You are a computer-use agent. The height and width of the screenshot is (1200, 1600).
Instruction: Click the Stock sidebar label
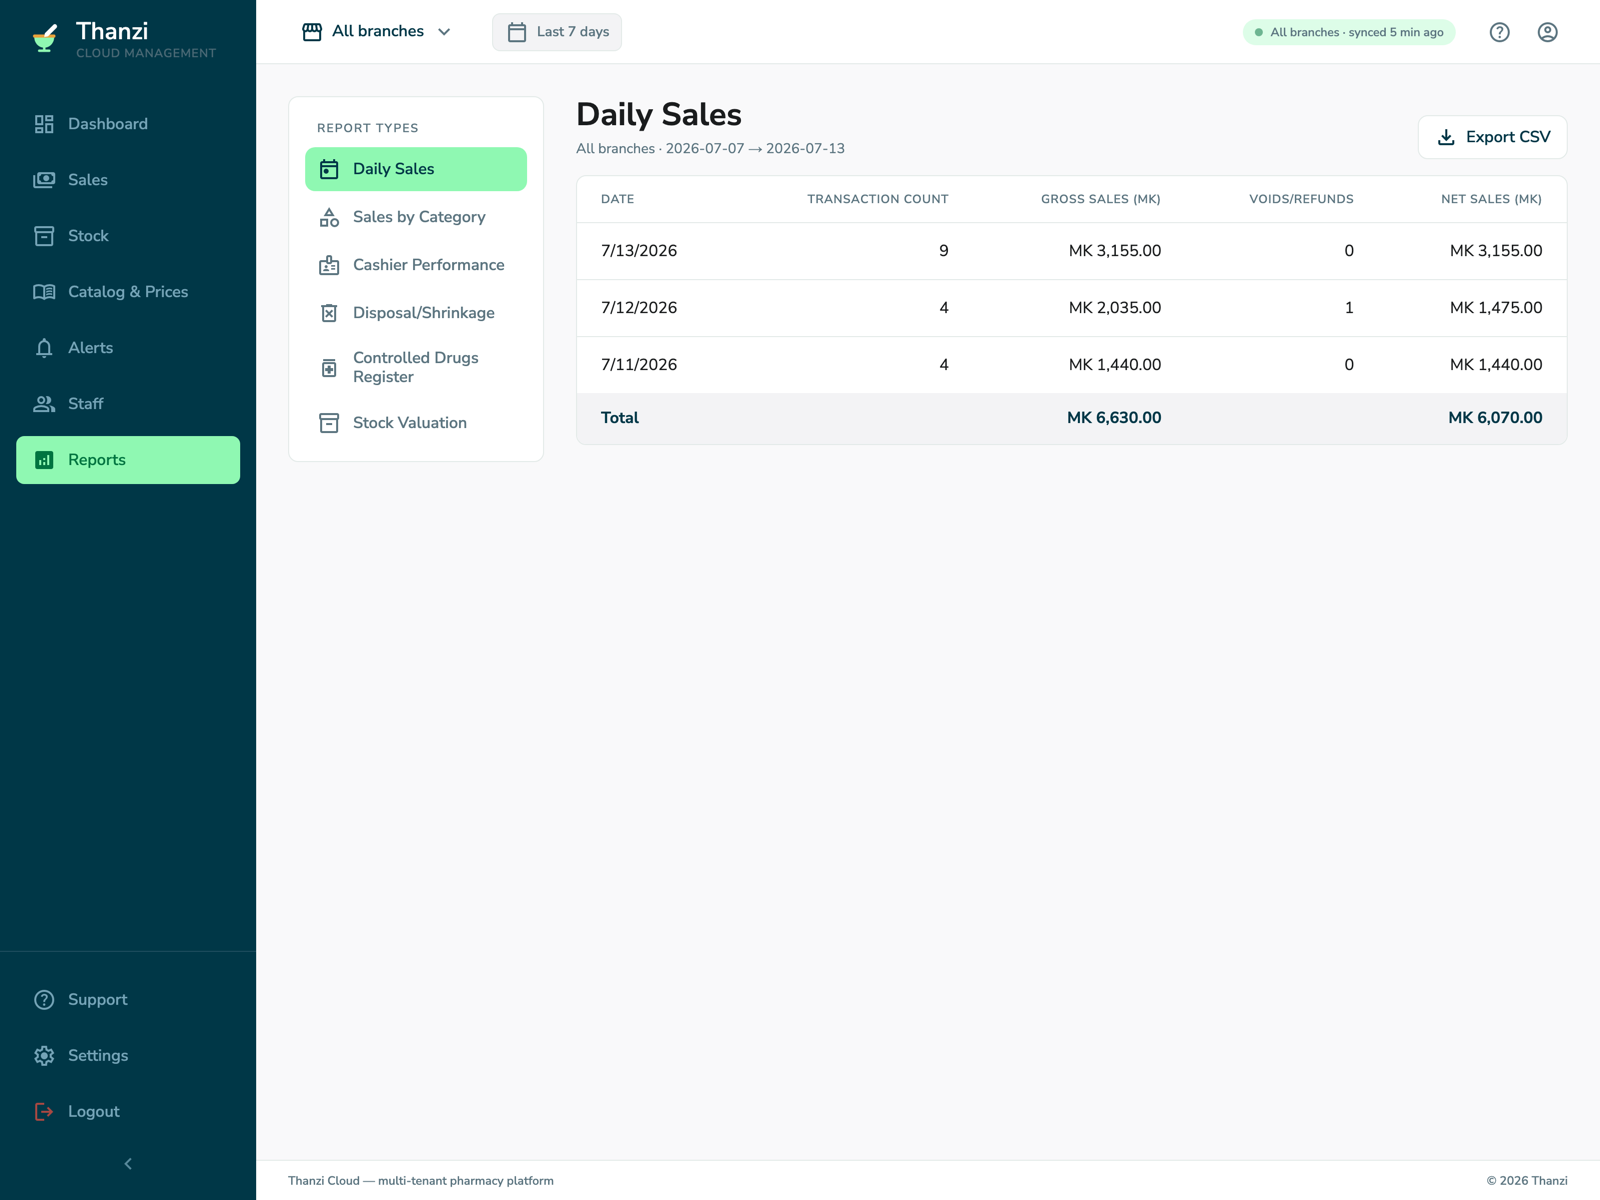pyautogui.click(x=88, y=236)
